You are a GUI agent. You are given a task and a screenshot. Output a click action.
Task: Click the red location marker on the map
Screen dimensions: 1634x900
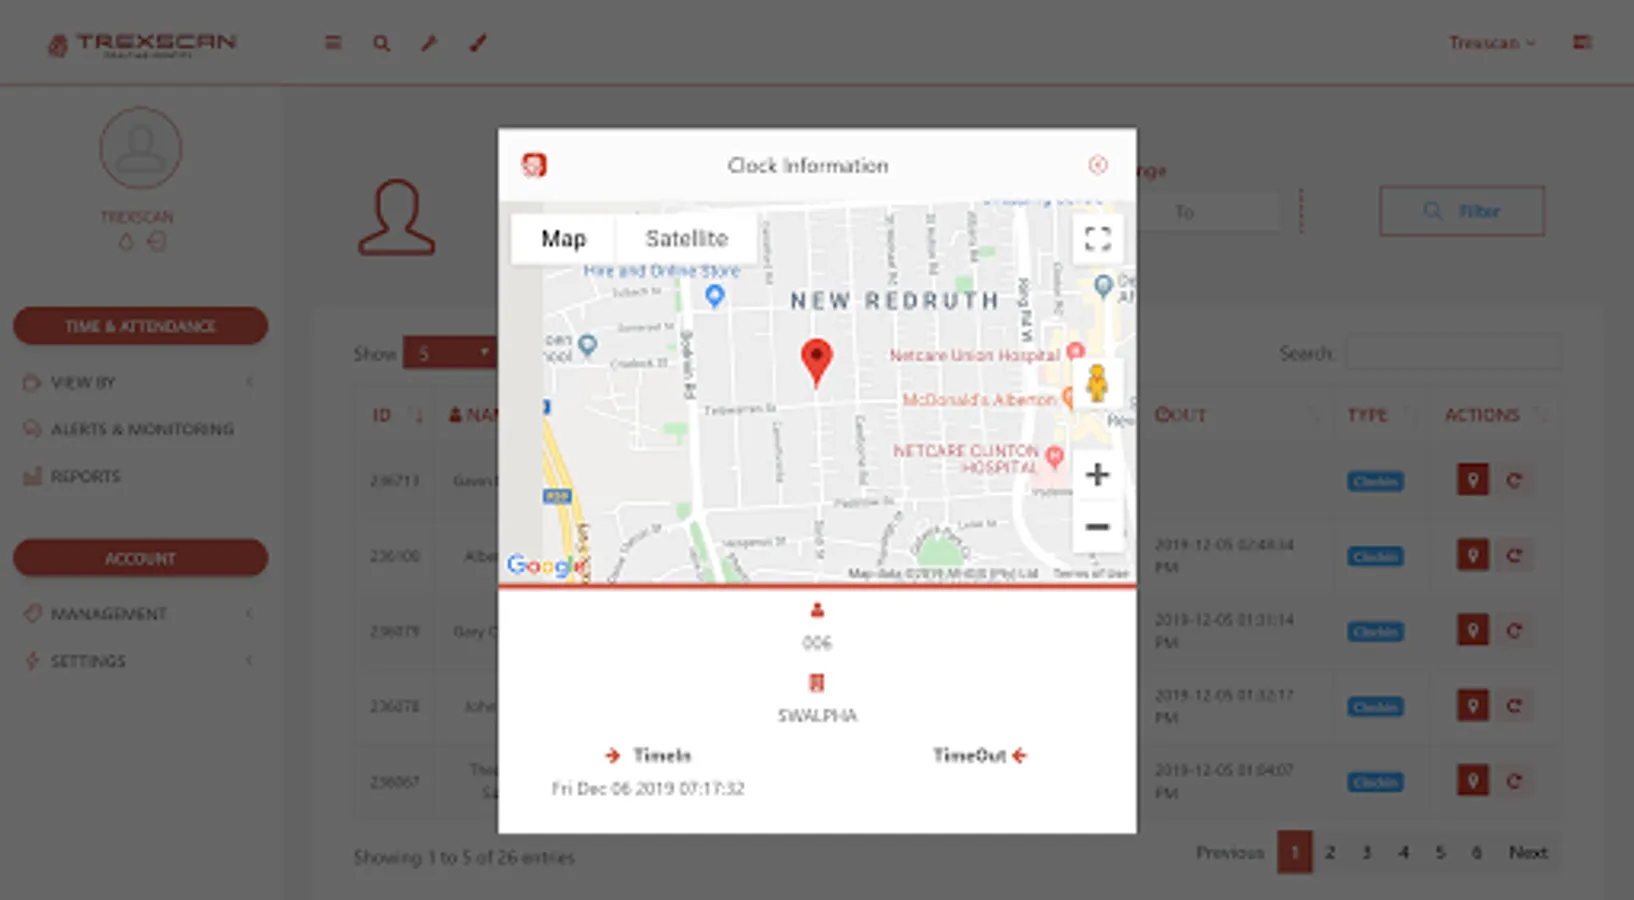[817, 363]
